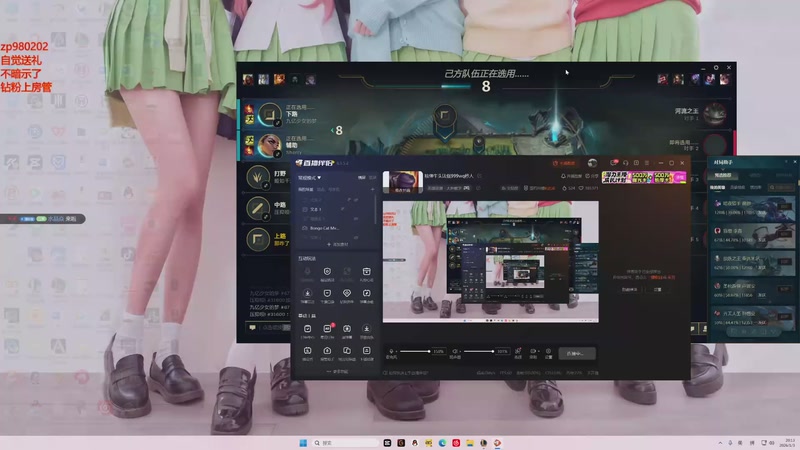Open download icon in 直播工具 section
The width and height of the screenshot is (800, 450).
click(366, 331)
